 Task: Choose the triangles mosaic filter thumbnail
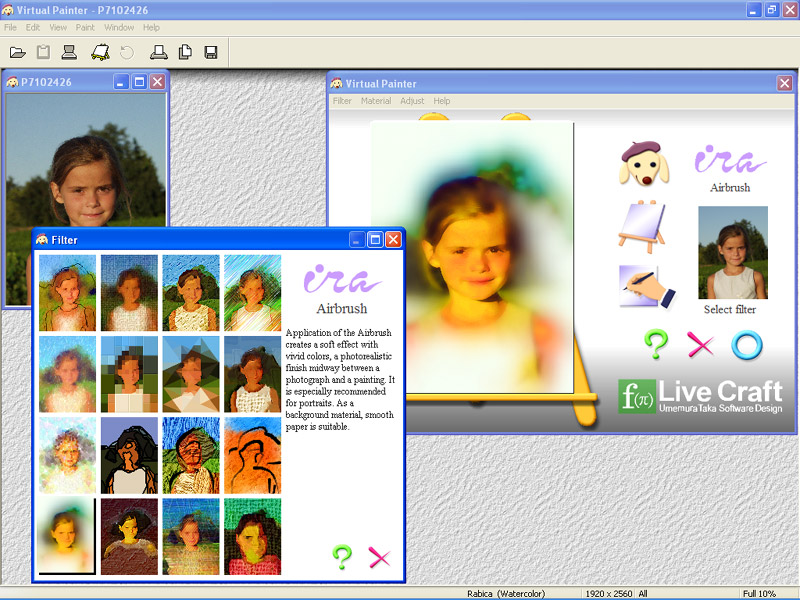pyautogui.click(x=191, y=374)
